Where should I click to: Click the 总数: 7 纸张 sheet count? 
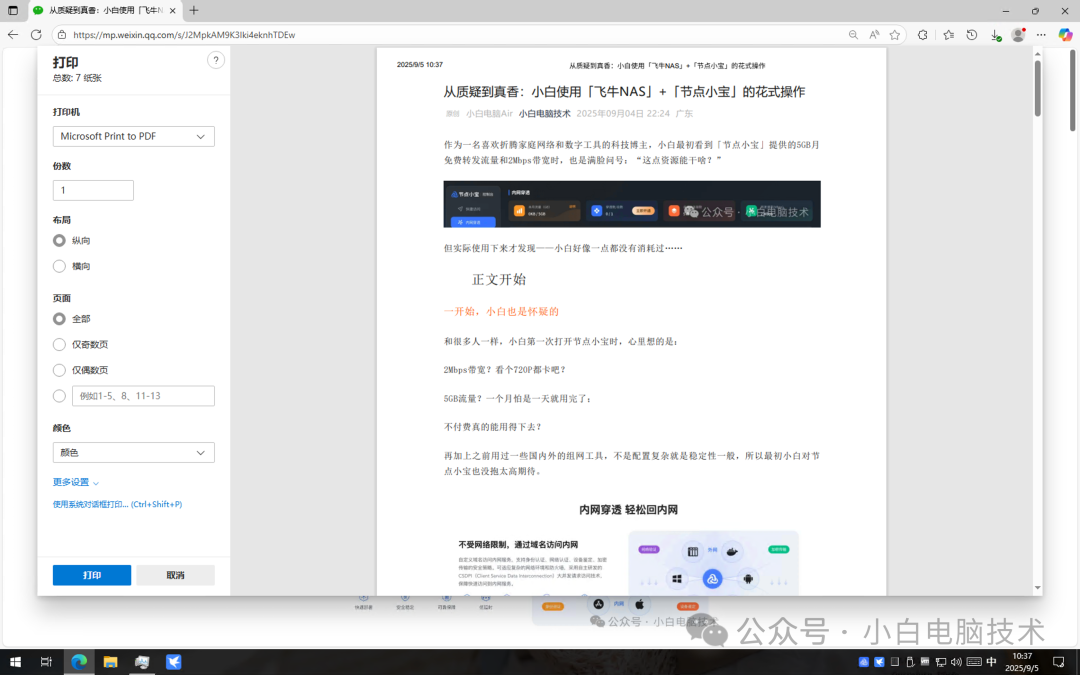click(x=77, y=78)
